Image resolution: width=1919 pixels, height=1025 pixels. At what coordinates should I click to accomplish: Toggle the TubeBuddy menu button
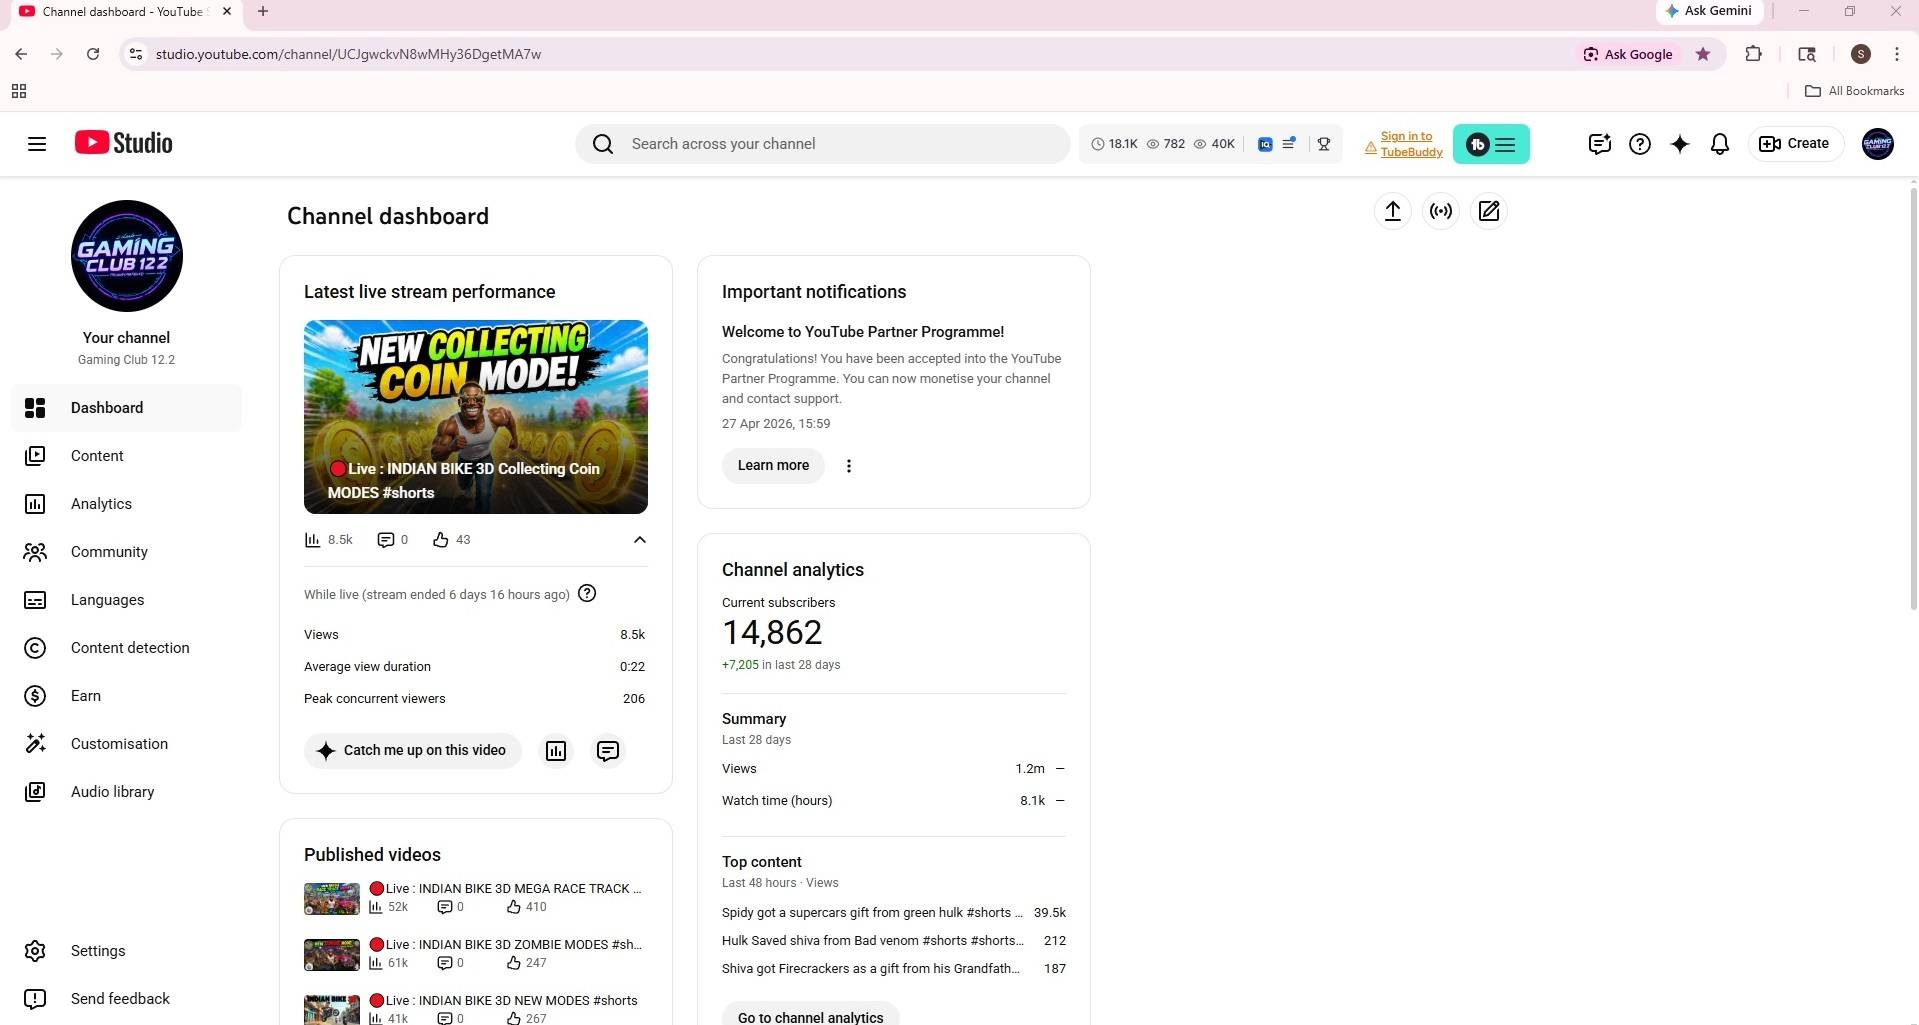point(1490,144)
